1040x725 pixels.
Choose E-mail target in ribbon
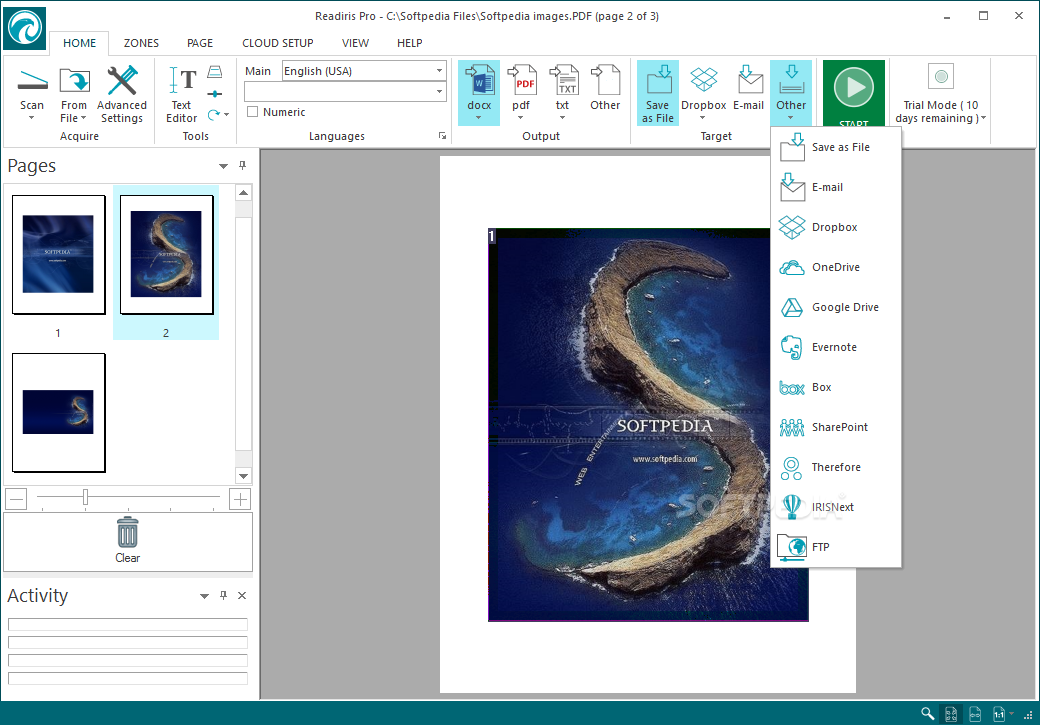tap(749, 88)
